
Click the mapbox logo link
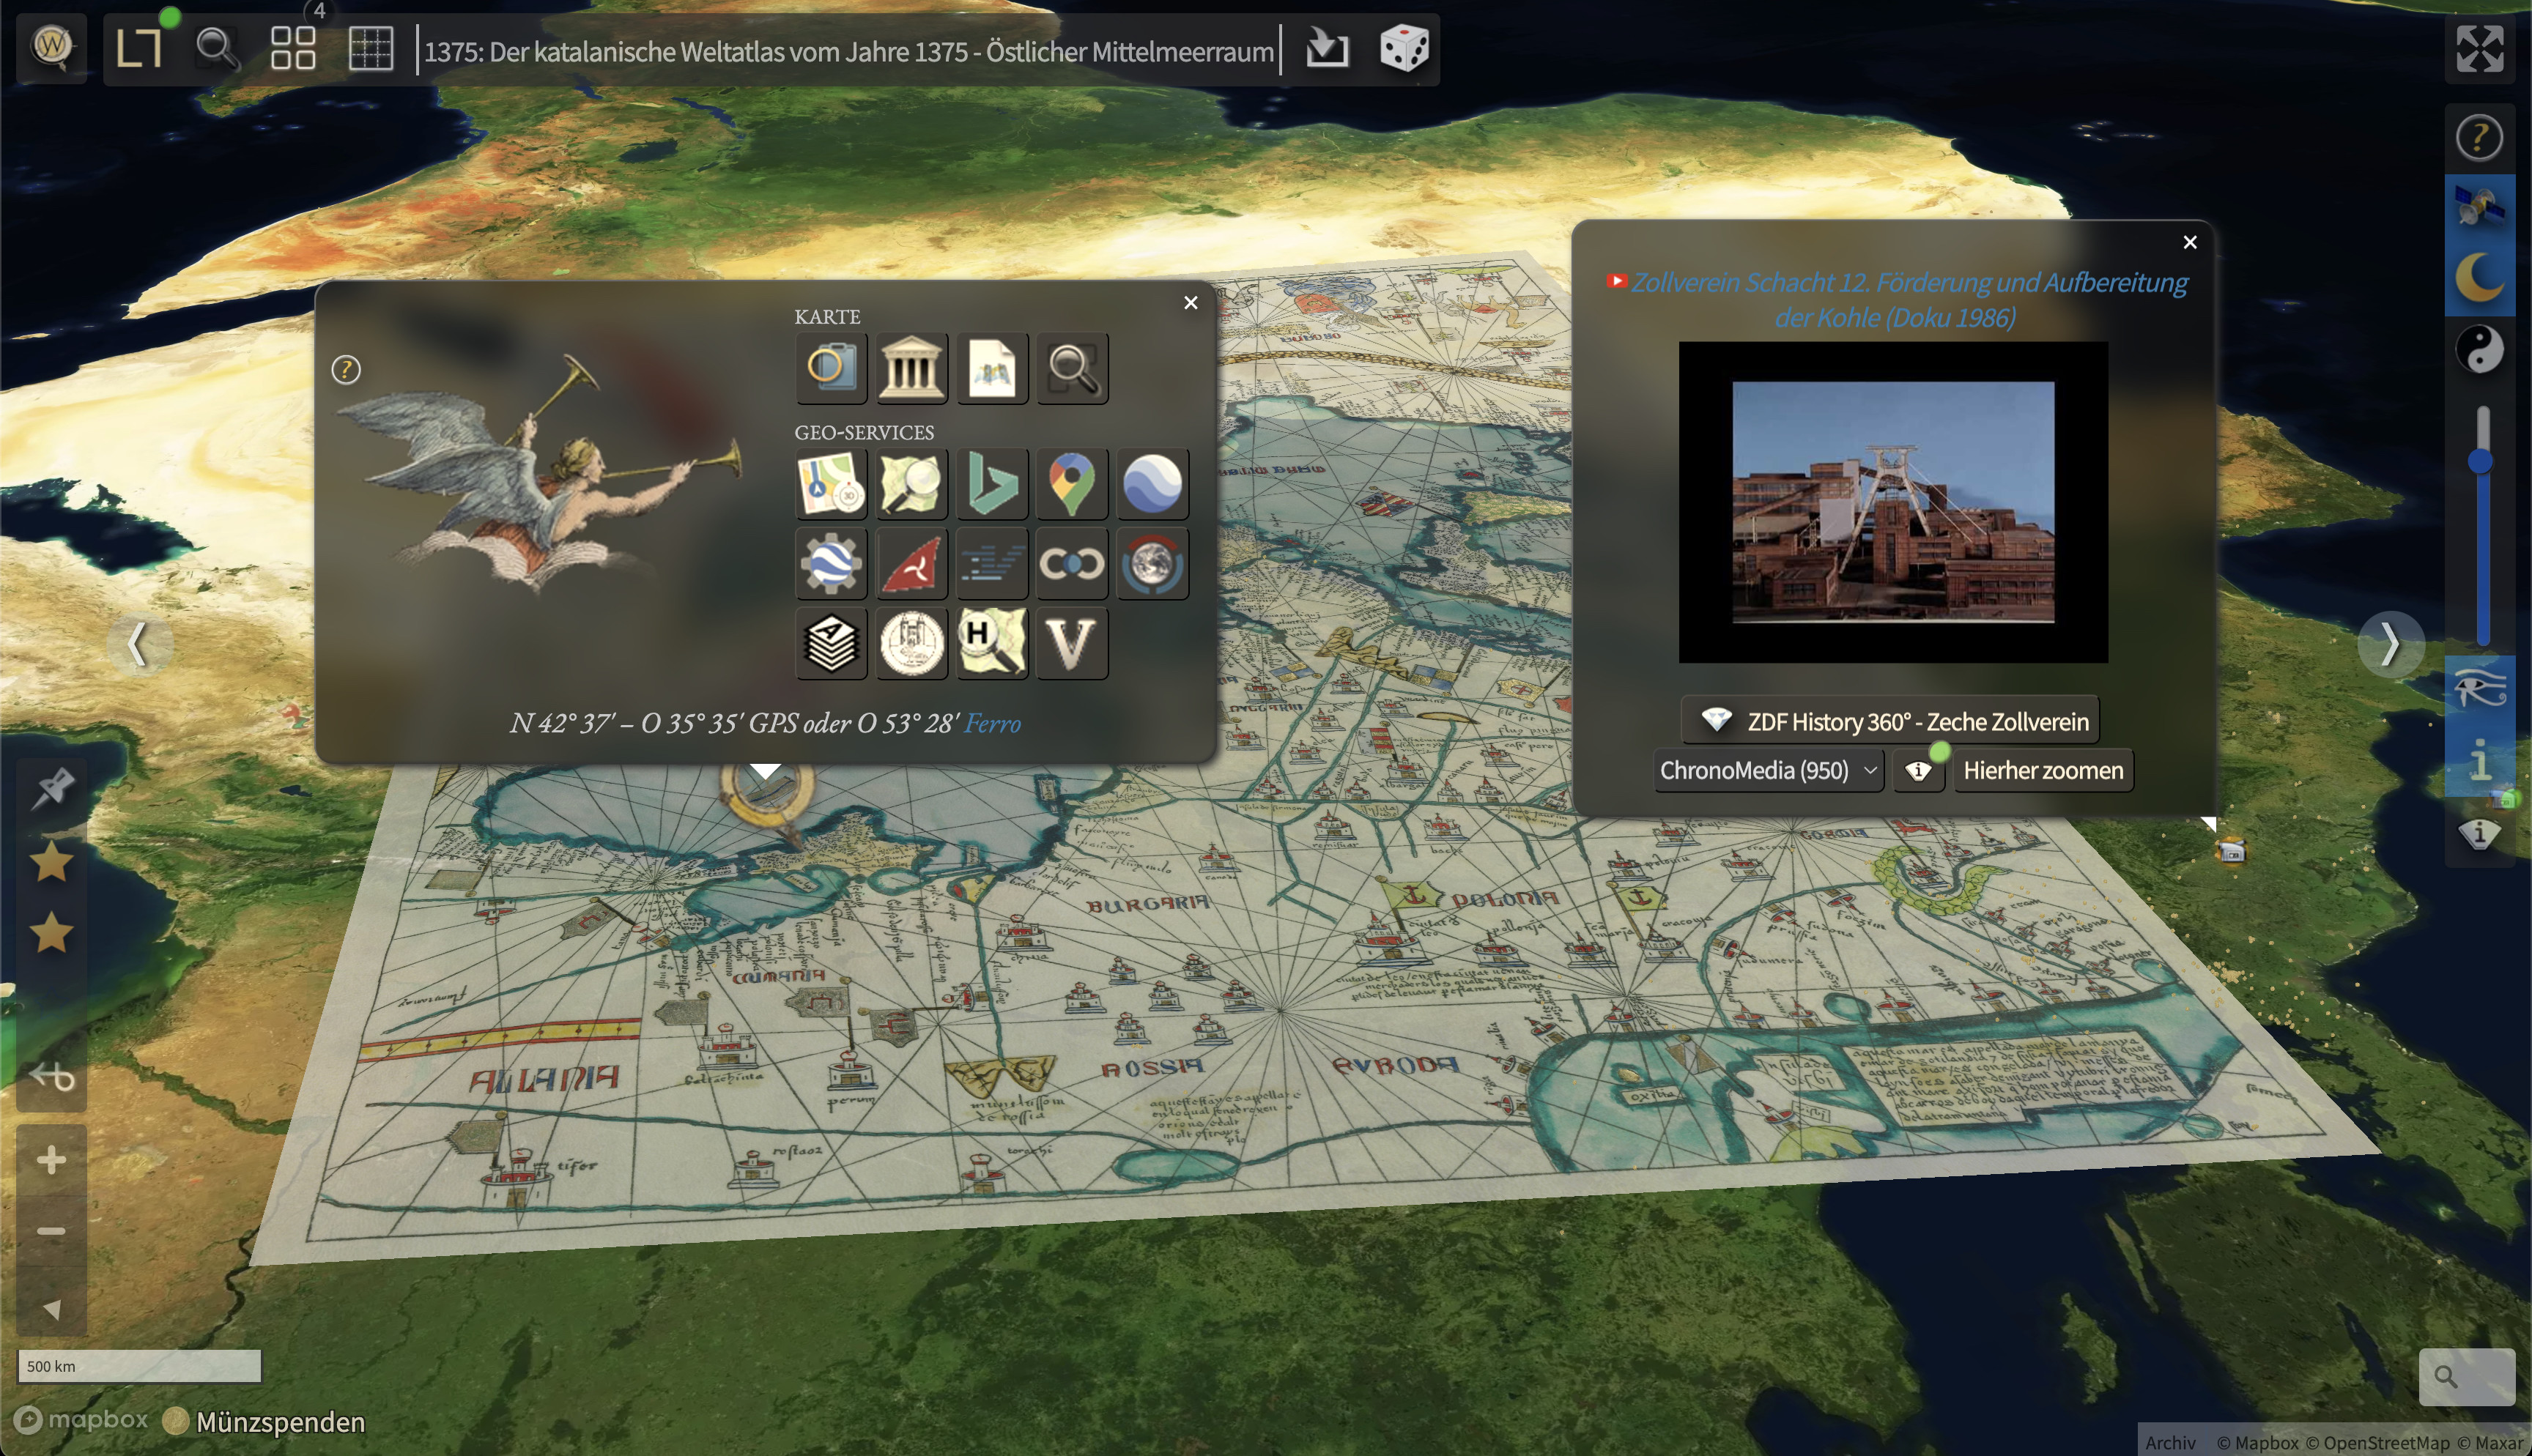pos(82,1420)
